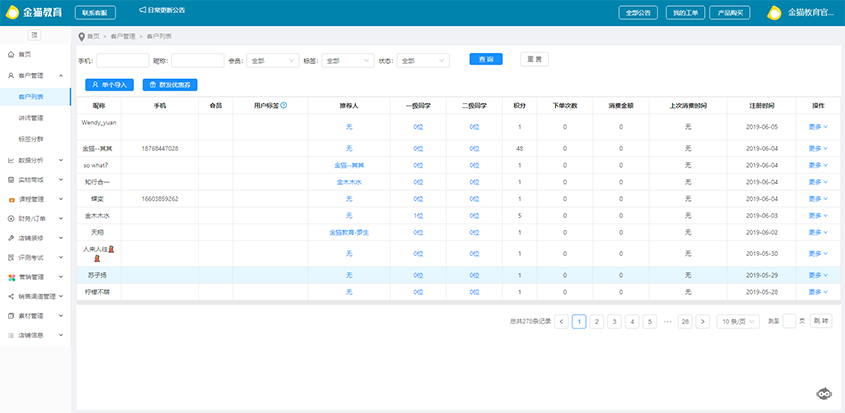Click phone number 16603859262
This screenshot has width=845, height=413.
[160, 199]
